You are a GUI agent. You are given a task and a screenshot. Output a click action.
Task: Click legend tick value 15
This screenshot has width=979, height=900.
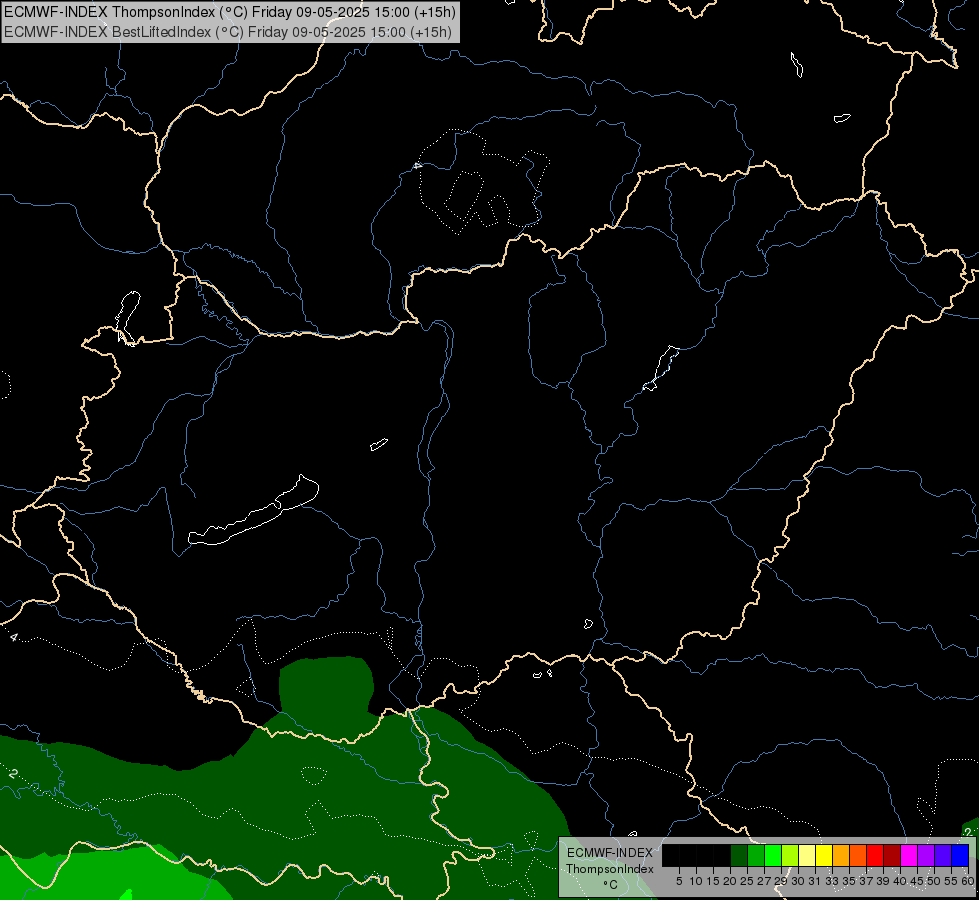[713, 881]
